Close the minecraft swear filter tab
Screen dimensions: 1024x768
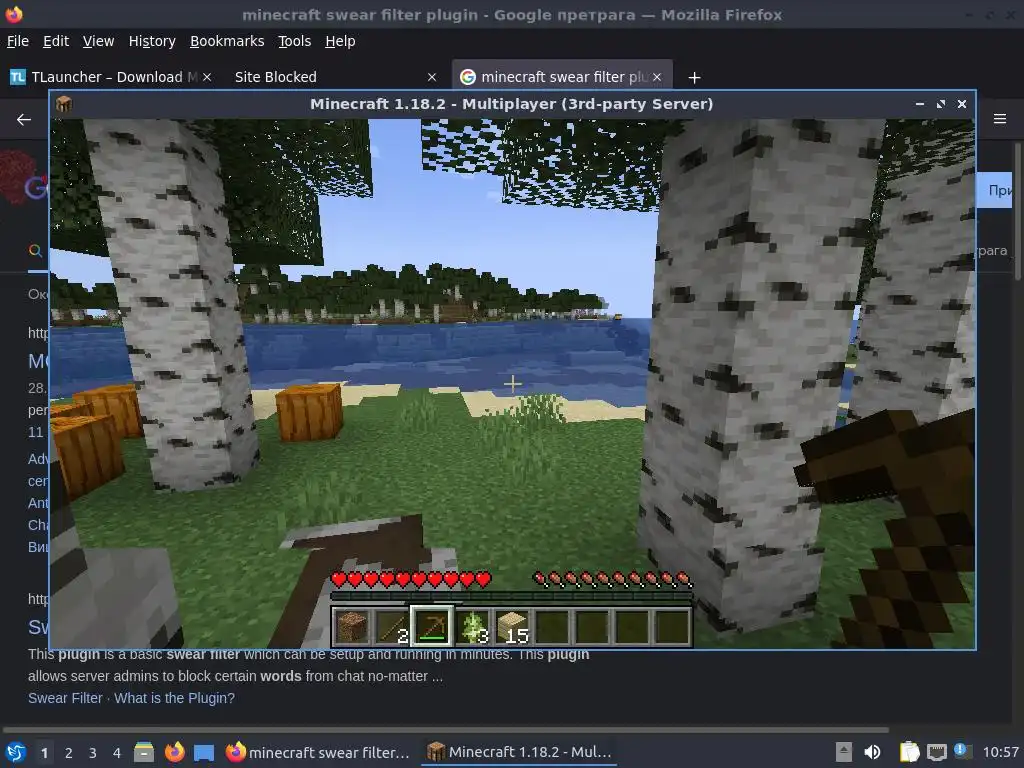[x=657, y=77]
